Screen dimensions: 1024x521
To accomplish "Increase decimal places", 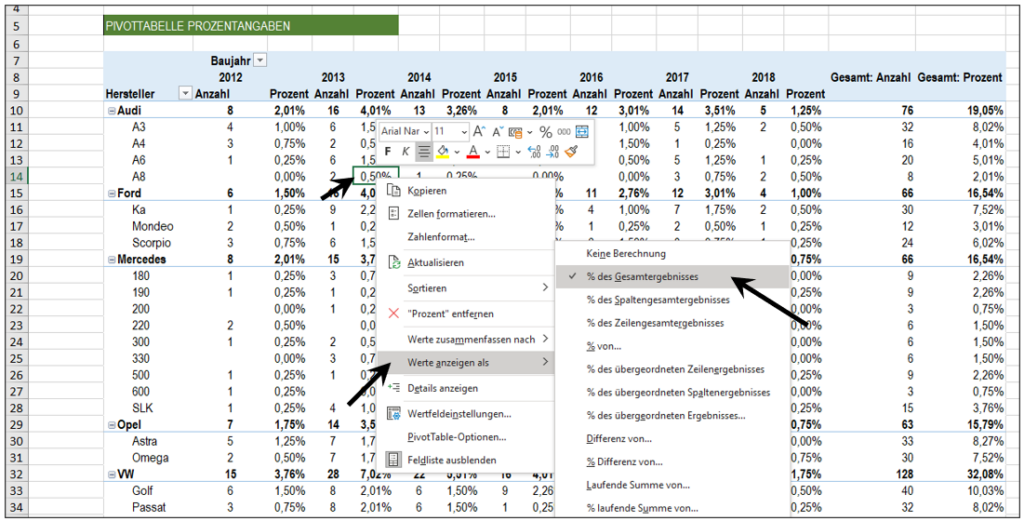I will pos(534,152).
